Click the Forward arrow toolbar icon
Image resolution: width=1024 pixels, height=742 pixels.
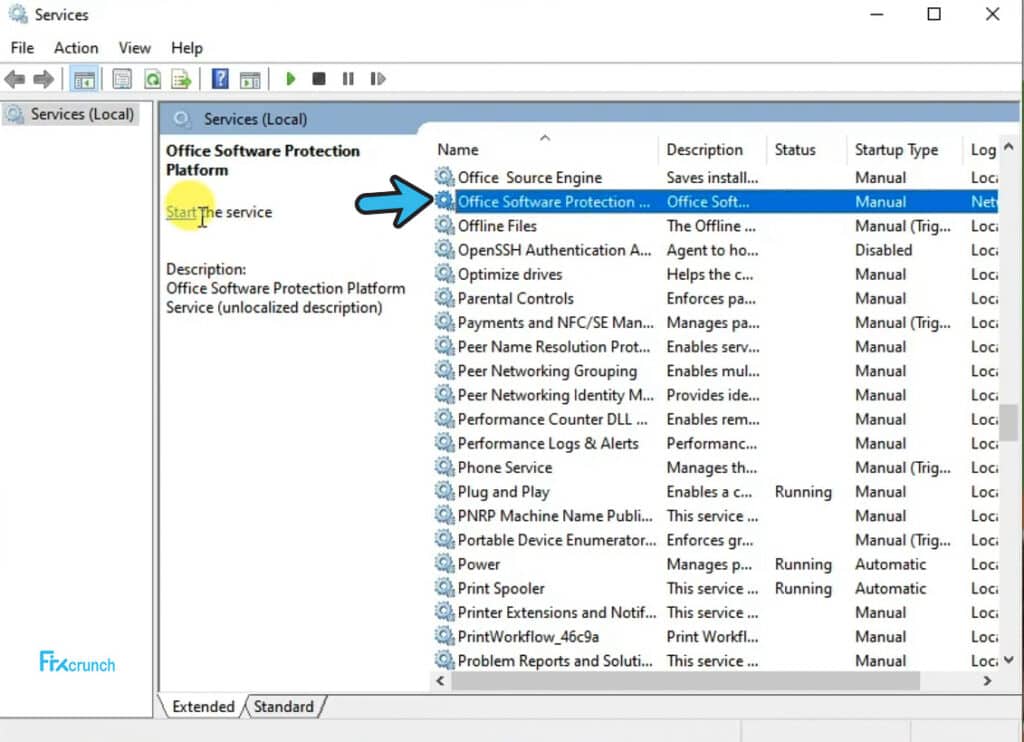pos(43,80)
